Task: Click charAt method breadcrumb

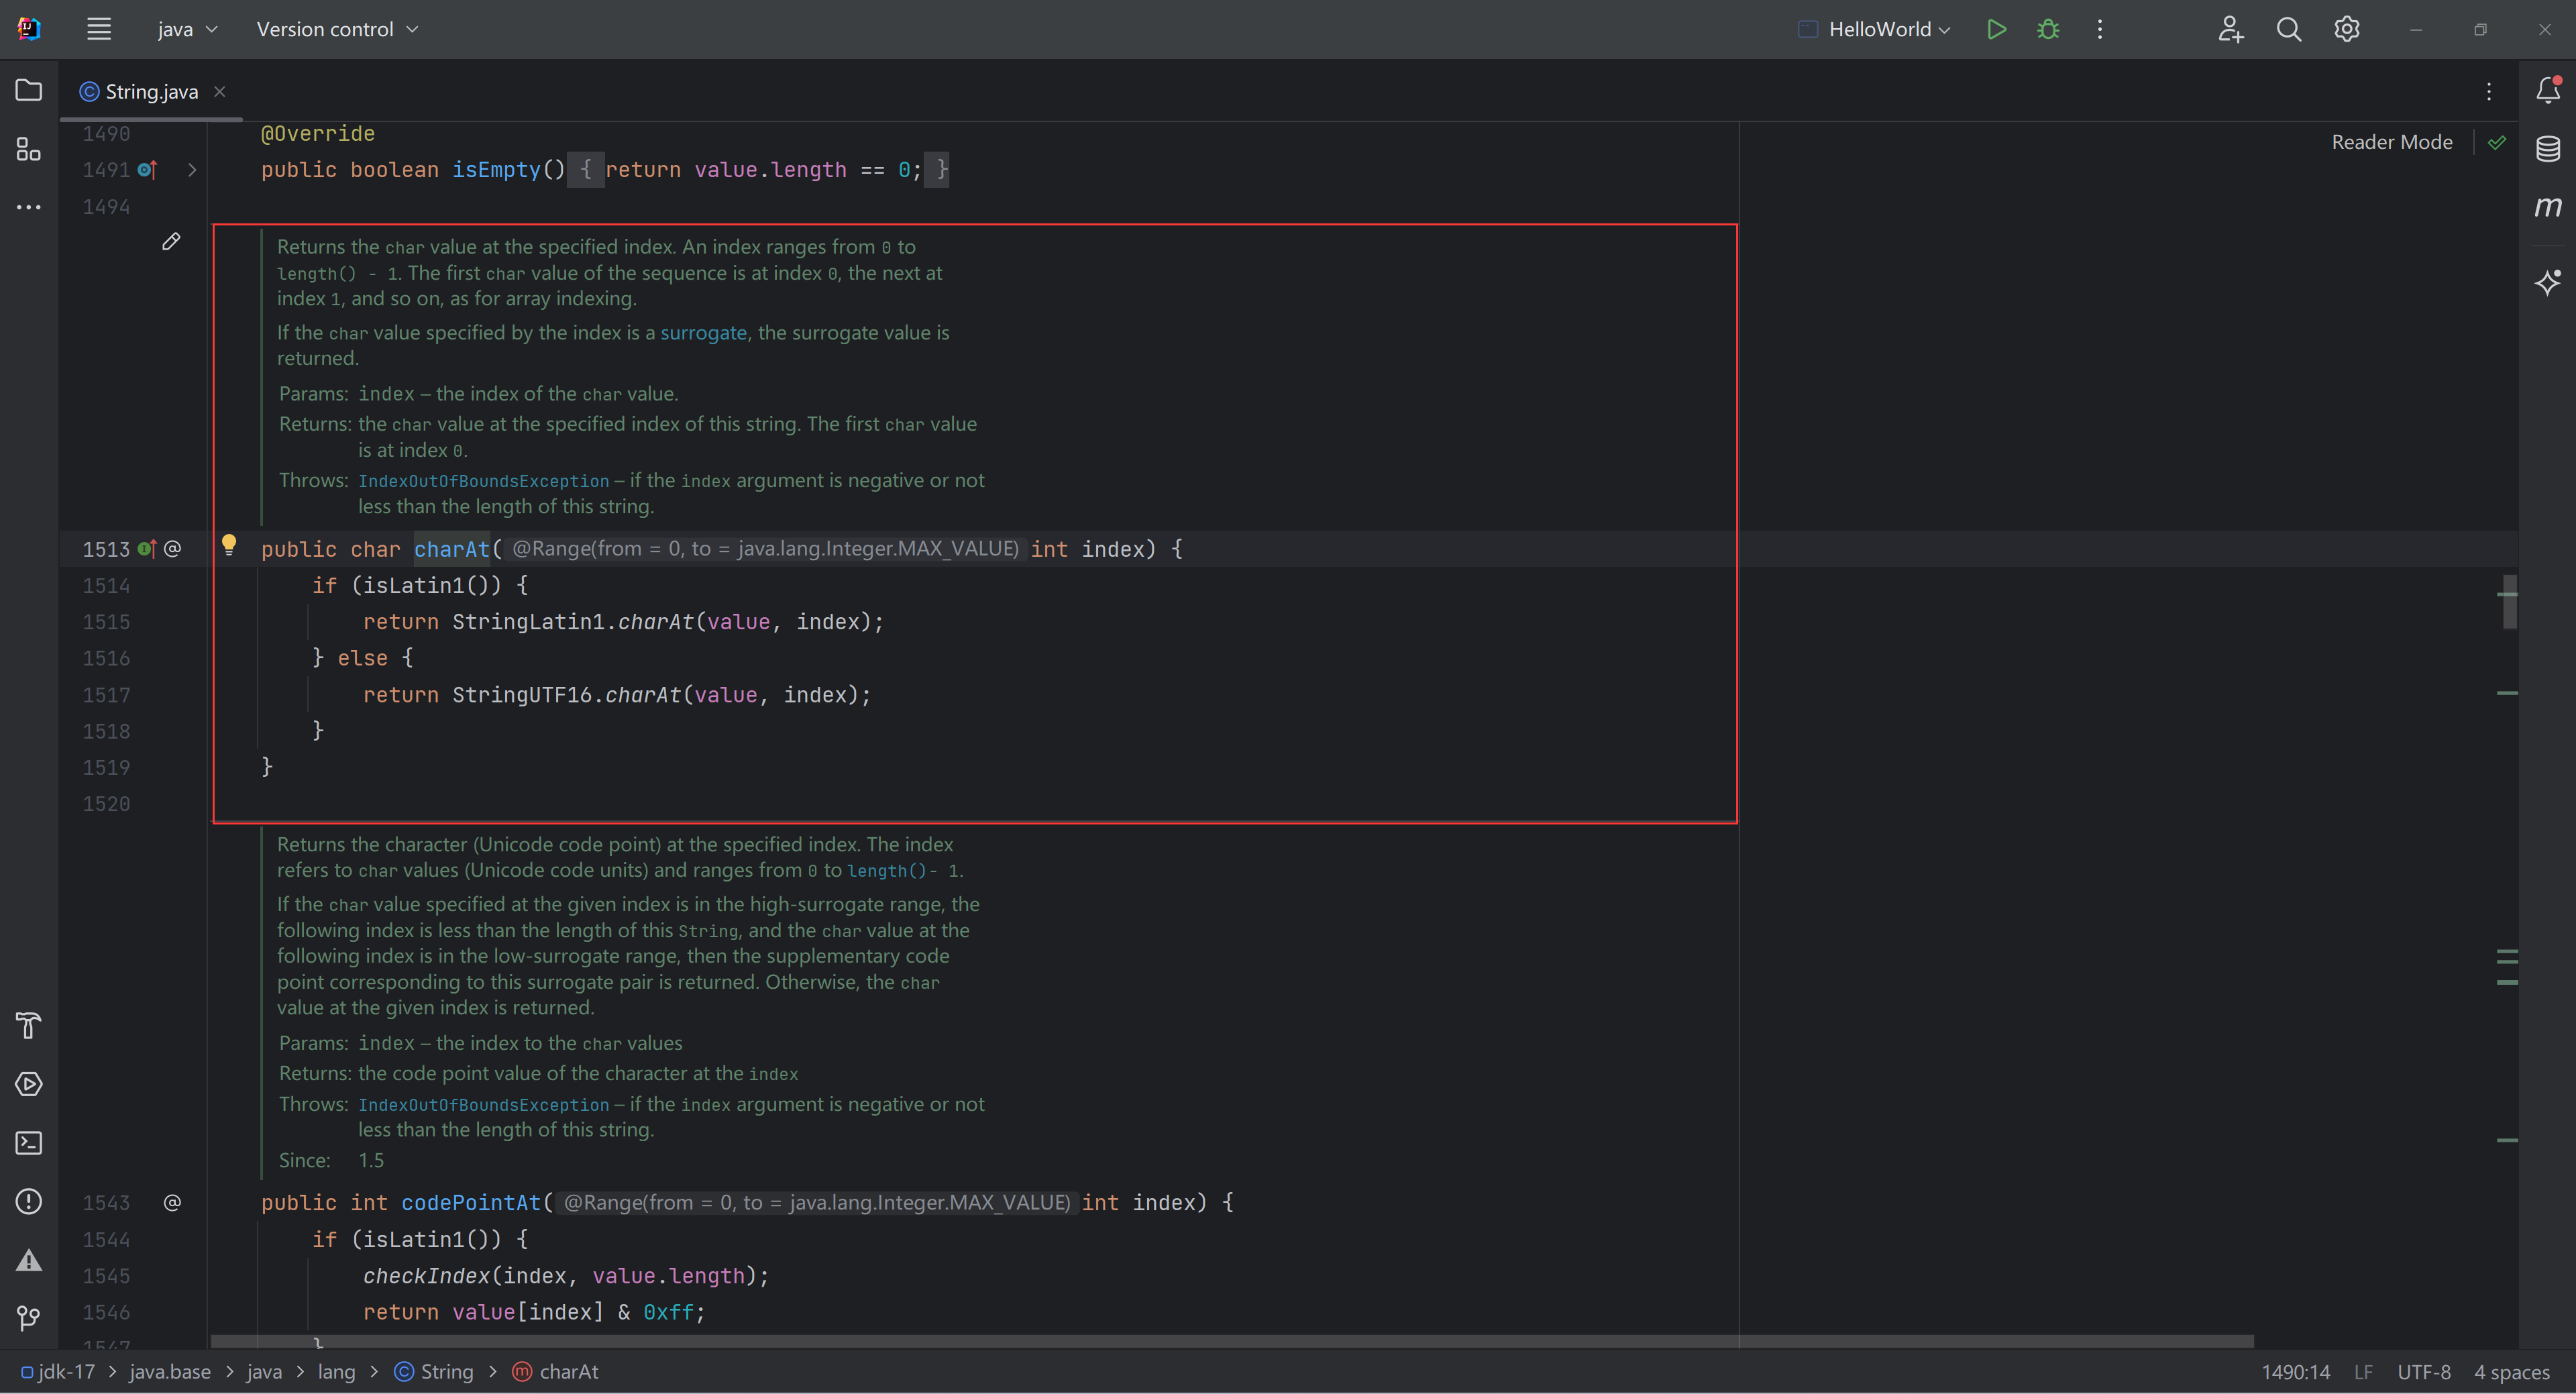Action: 556,1372
